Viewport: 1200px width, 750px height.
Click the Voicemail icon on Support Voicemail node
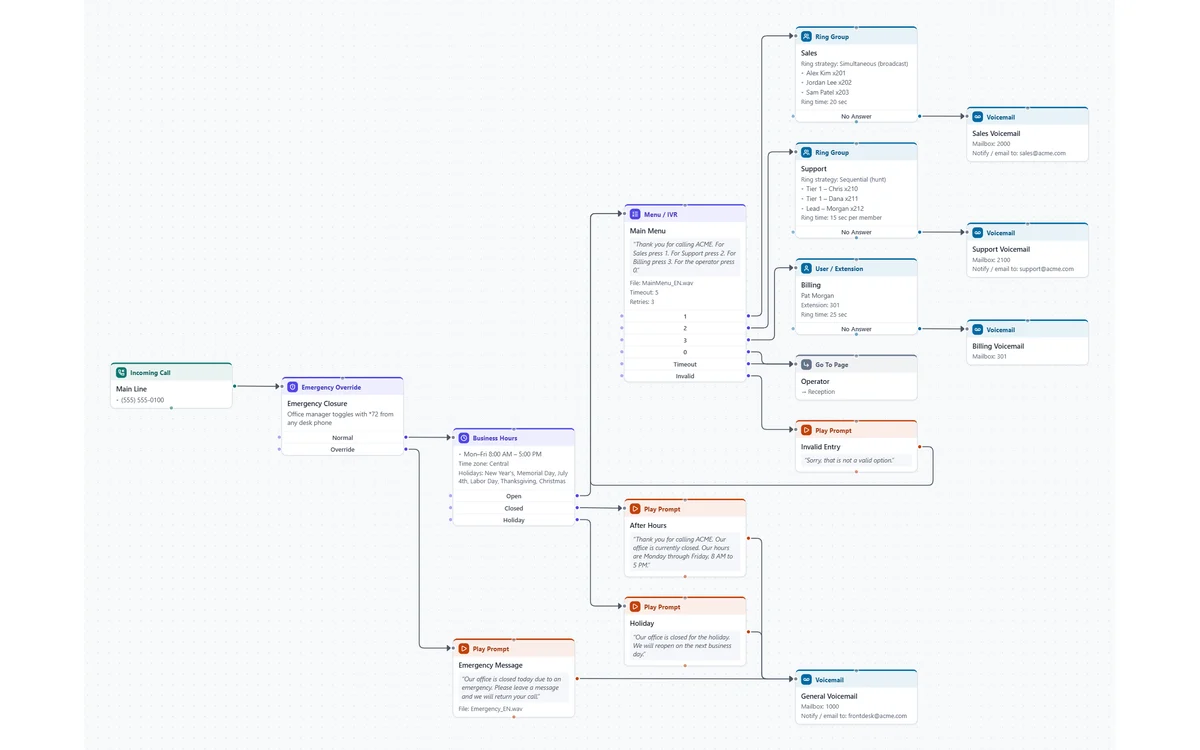[977, 233]
